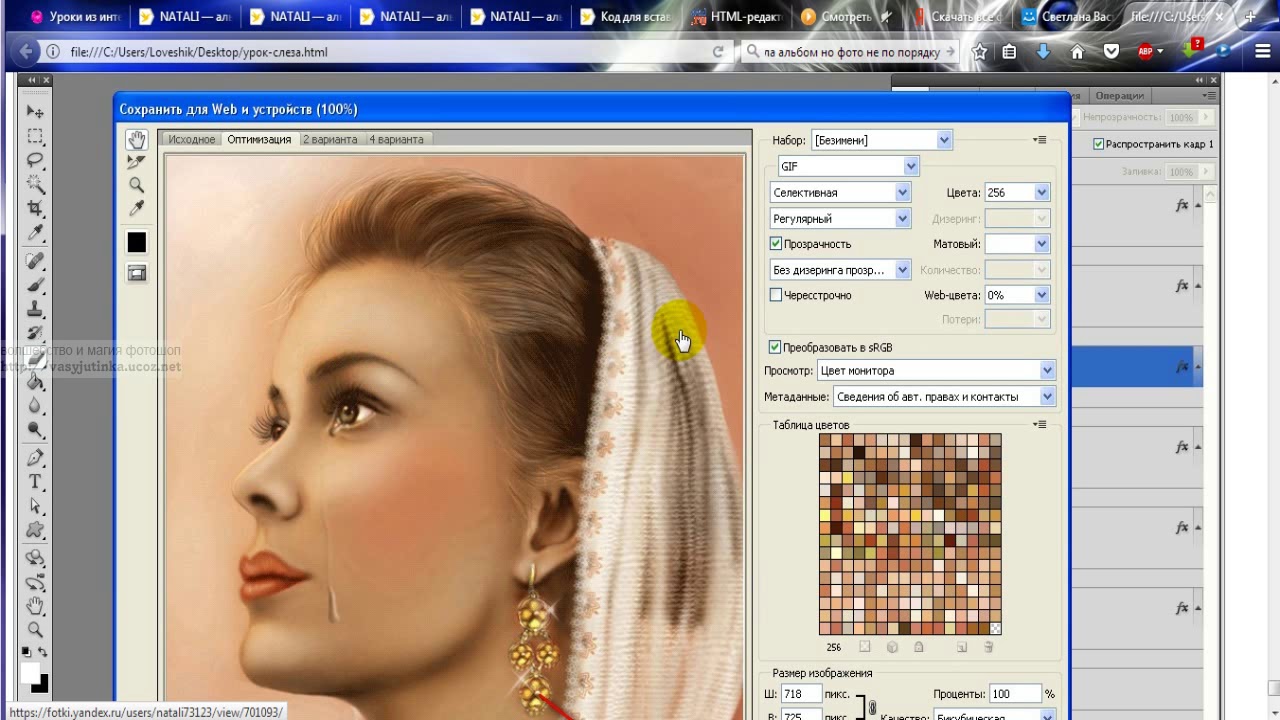Select the dialog's Slice Select tool
The image size is (1280, 720).
point(137,162)
